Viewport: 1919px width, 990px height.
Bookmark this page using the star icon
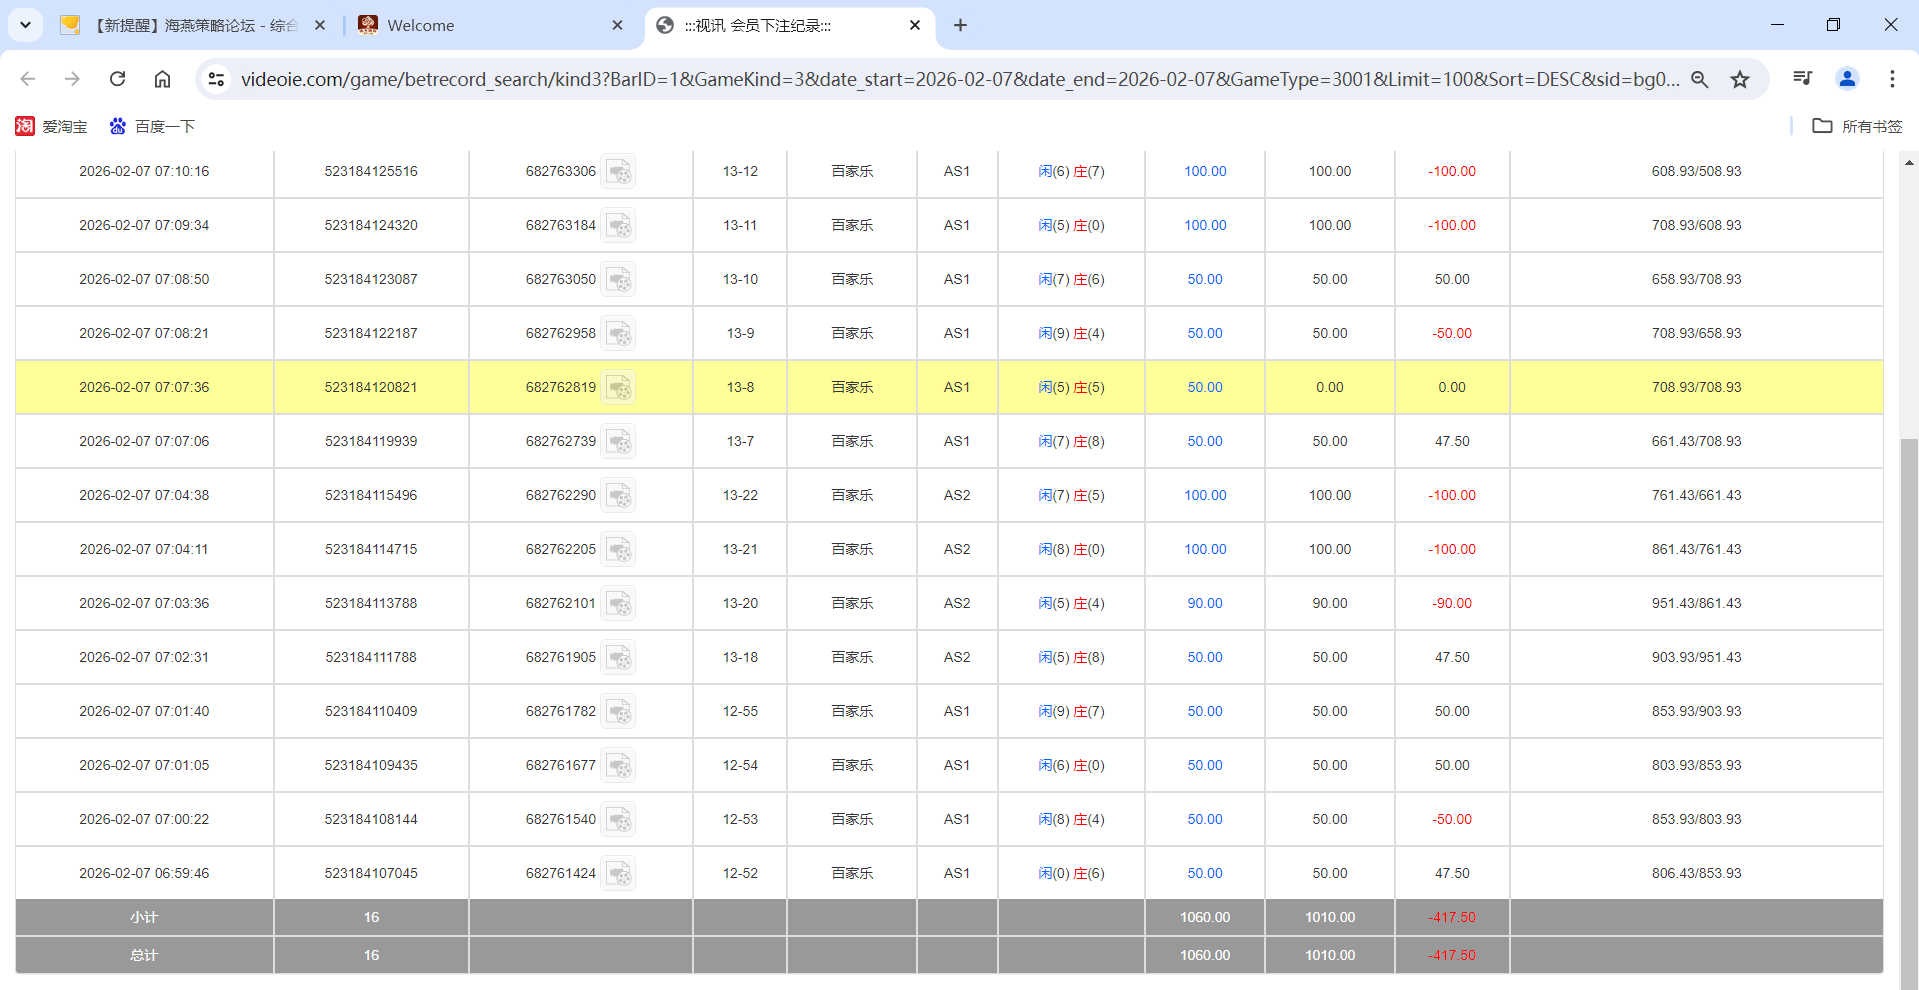coord(1740,78)
